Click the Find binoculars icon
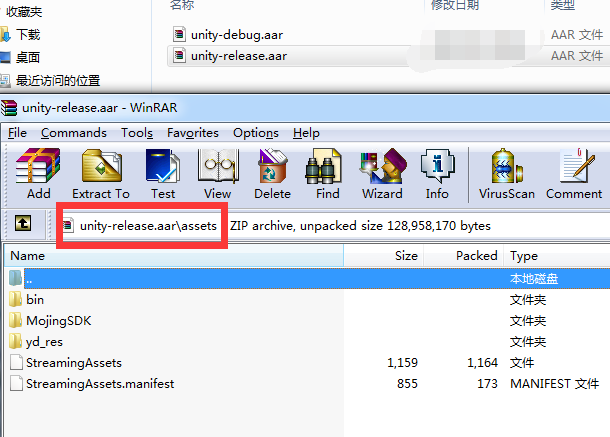The width and height of the screenshot is (610, 437). (324, 166)
